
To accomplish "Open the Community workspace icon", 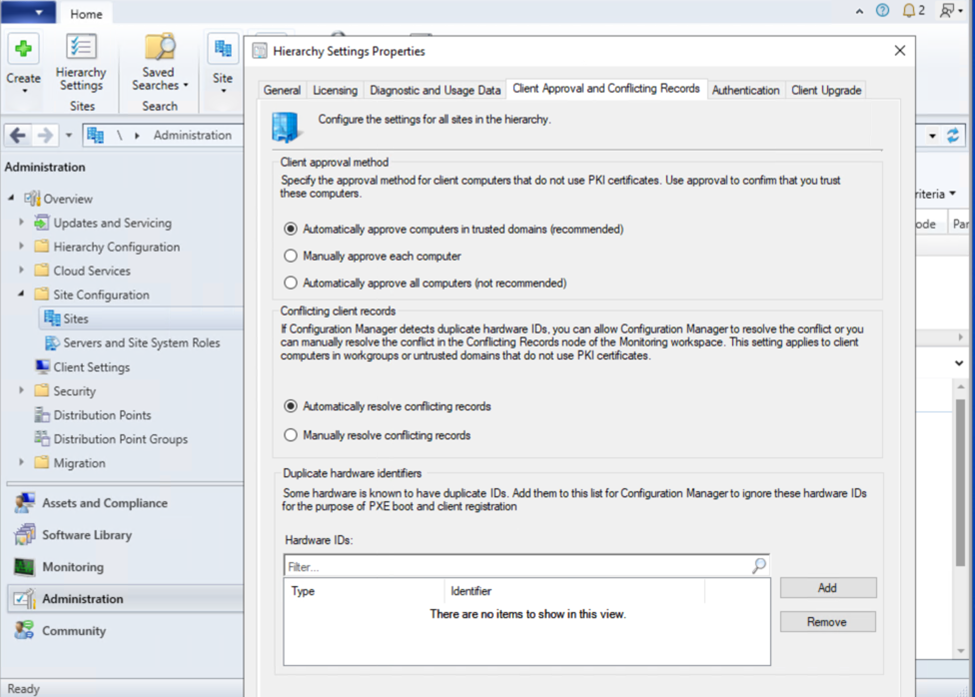I will (24, 630).
